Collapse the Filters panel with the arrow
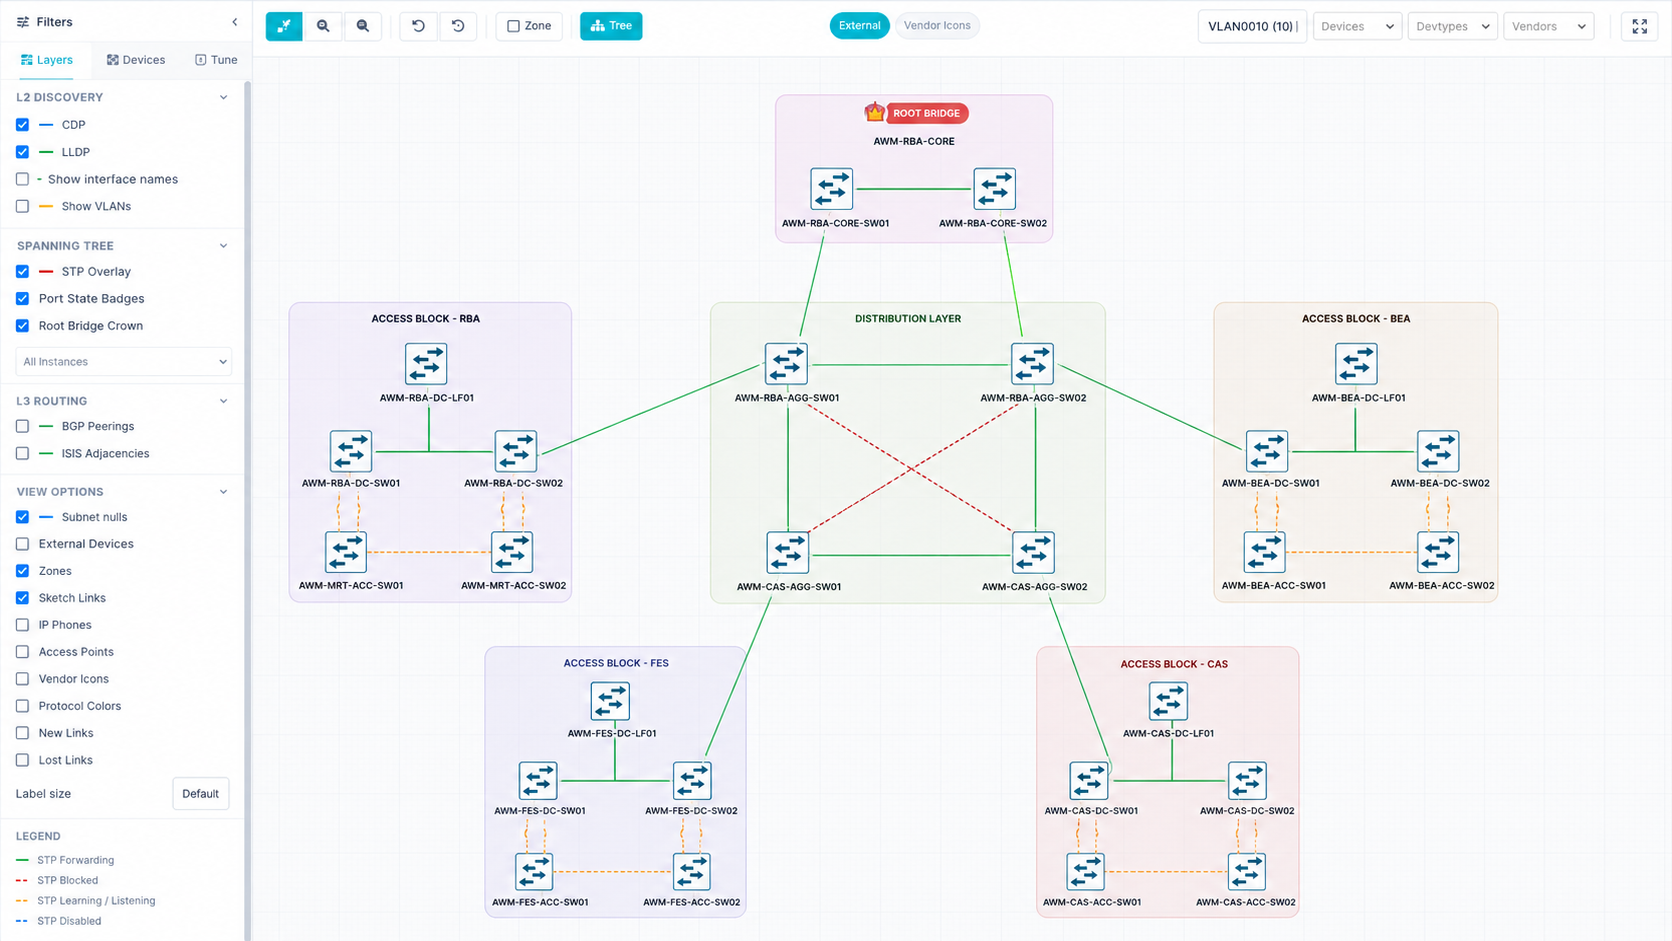 click(235, 22)
